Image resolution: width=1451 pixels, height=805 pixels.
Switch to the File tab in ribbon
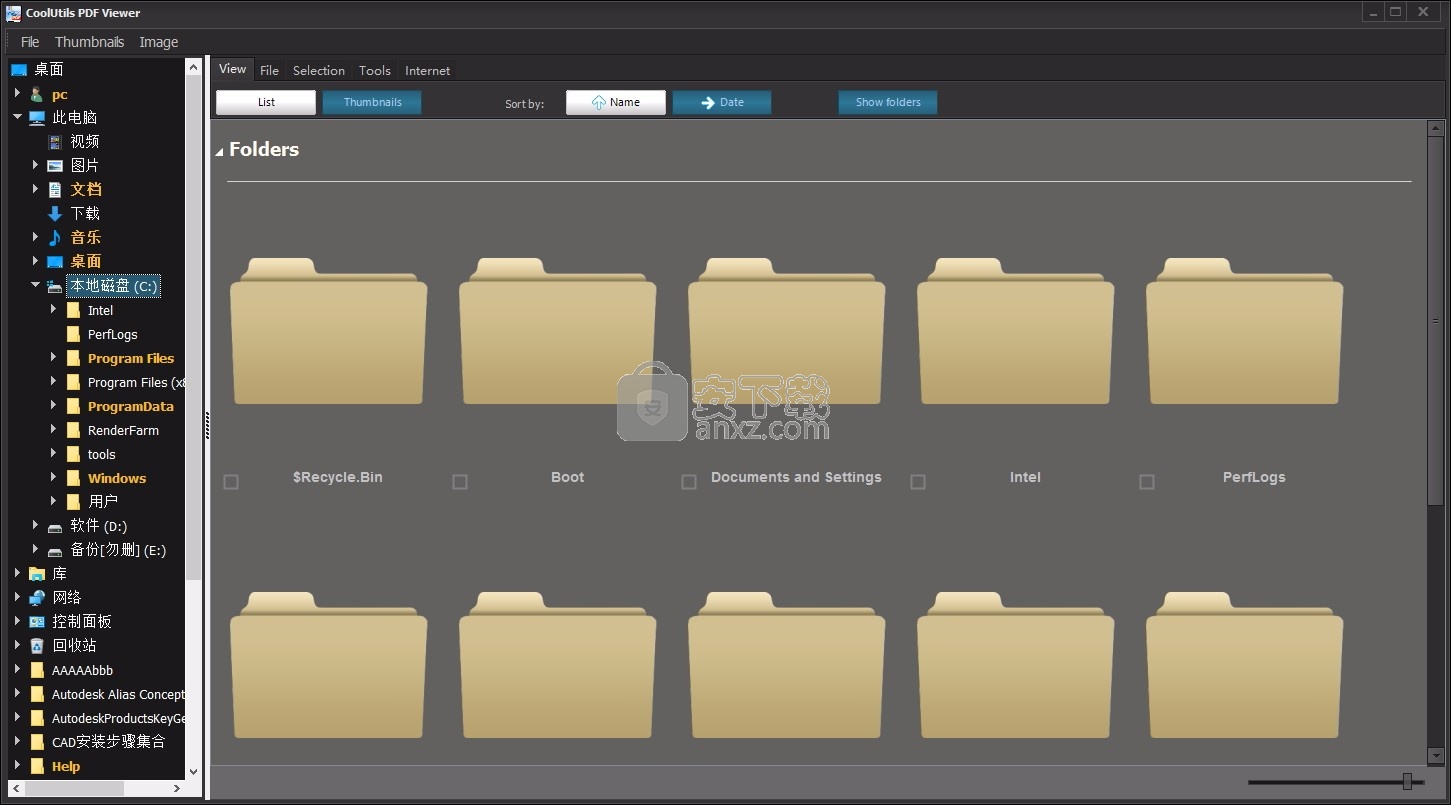tap(269, 70)
